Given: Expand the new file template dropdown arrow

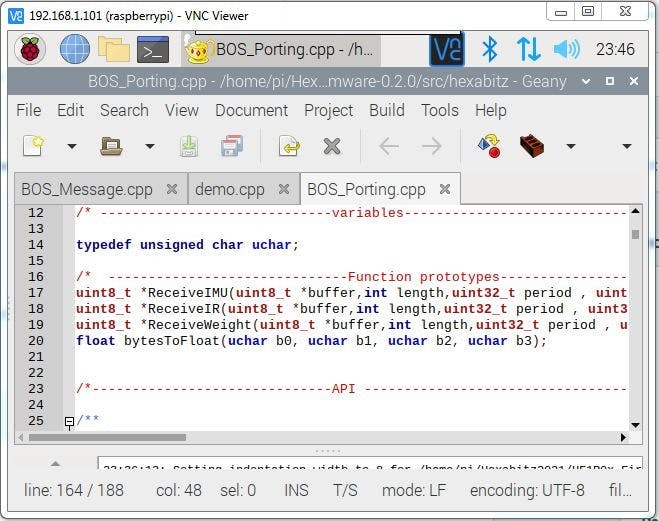Looking at the screenshot, I should click(72, 147).
